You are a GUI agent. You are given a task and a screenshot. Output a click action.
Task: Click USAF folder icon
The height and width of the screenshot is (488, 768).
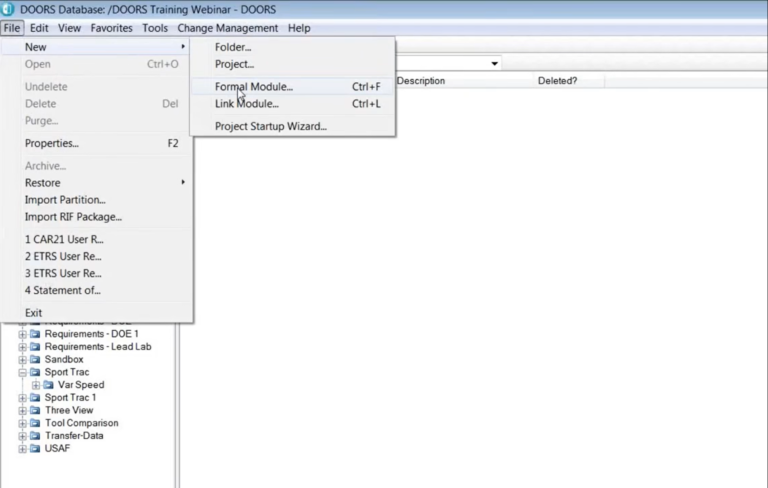coord(35,448)
